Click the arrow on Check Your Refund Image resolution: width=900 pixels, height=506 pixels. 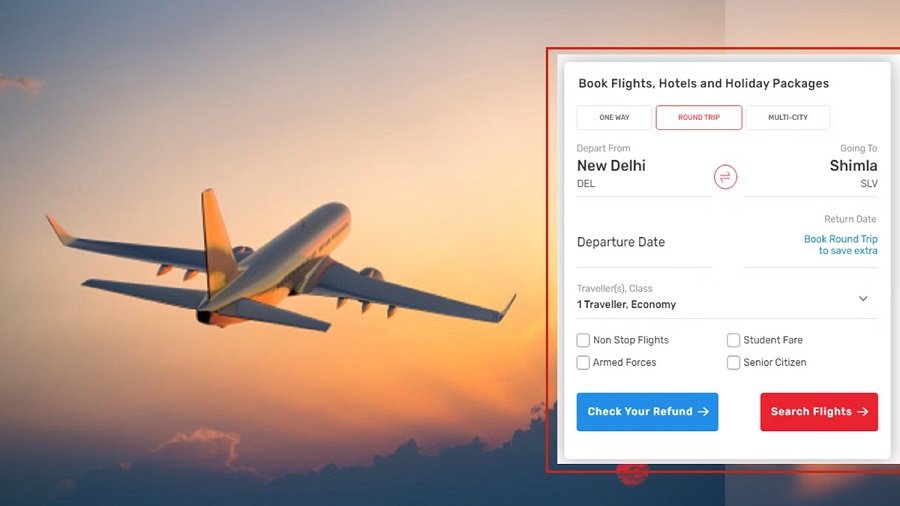point(703,411)
